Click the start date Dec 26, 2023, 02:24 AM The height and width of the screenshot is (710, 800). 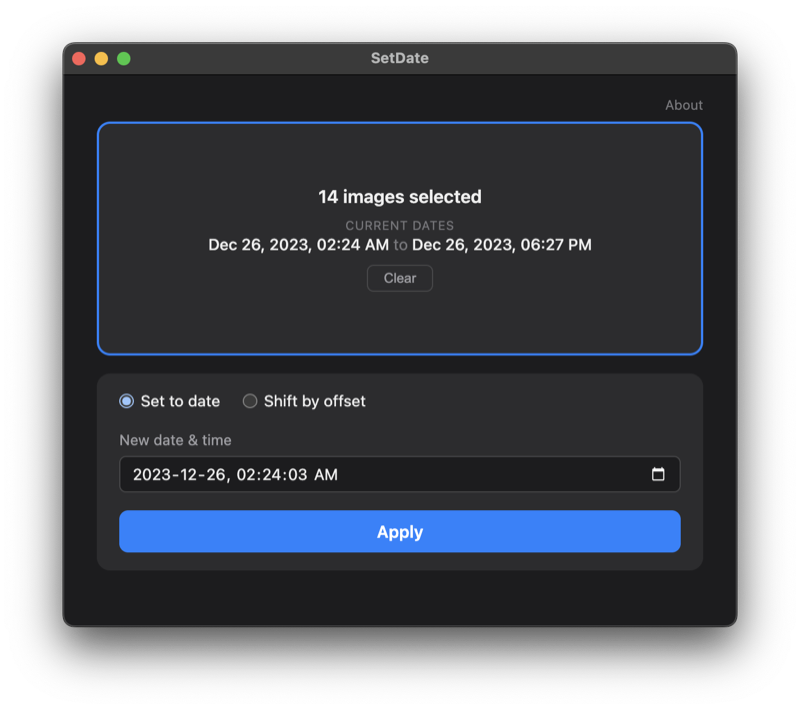pyautogui.click(x=298, y=245)
